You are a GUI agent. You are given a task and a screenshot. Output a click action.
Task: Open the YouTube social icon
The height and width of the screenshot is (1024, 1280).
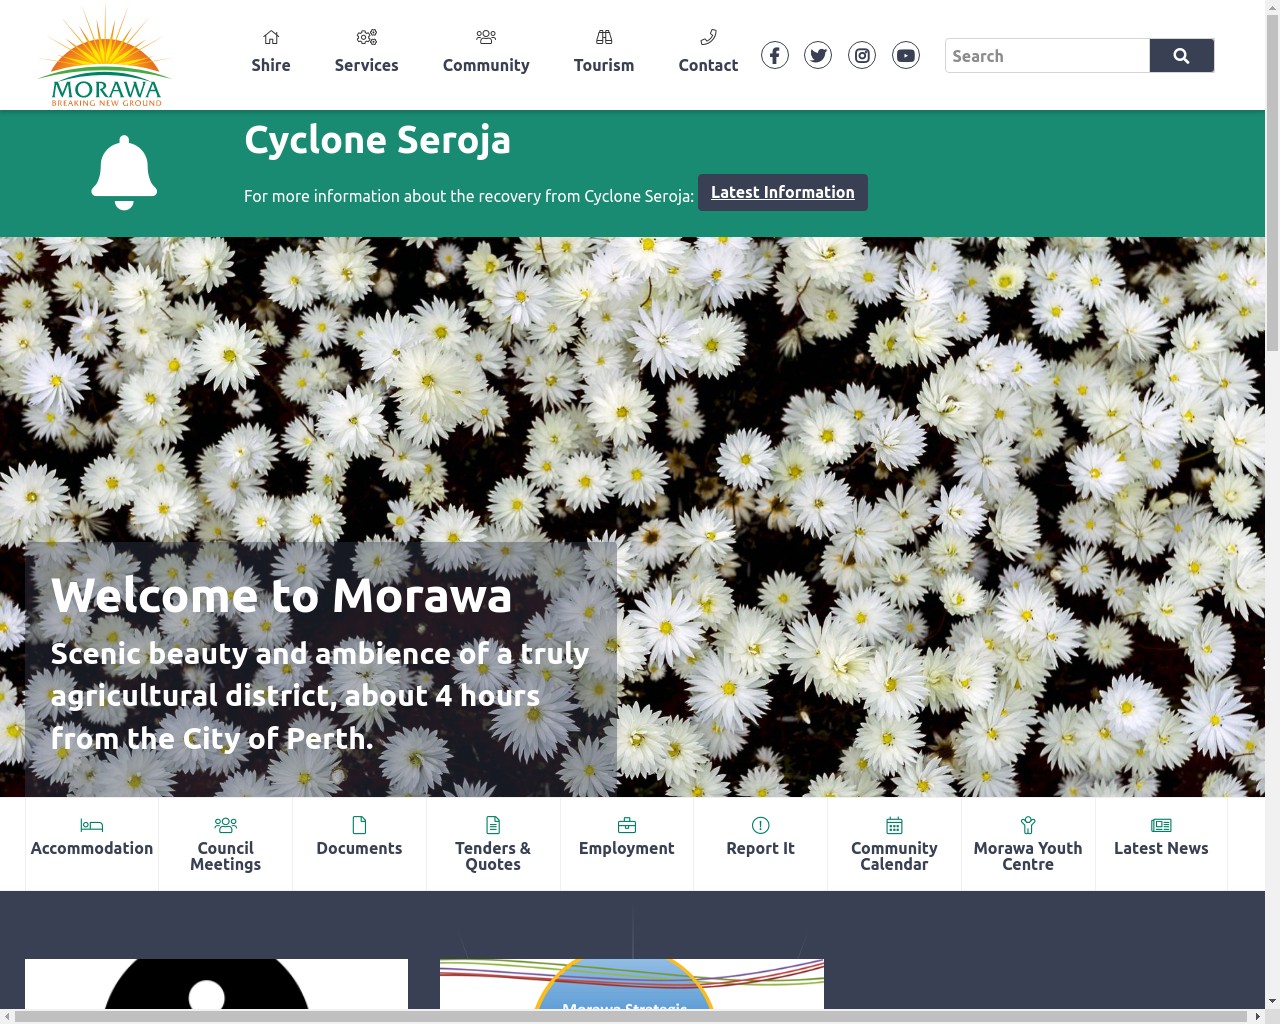pyautogui.click(x=906, y=55)
